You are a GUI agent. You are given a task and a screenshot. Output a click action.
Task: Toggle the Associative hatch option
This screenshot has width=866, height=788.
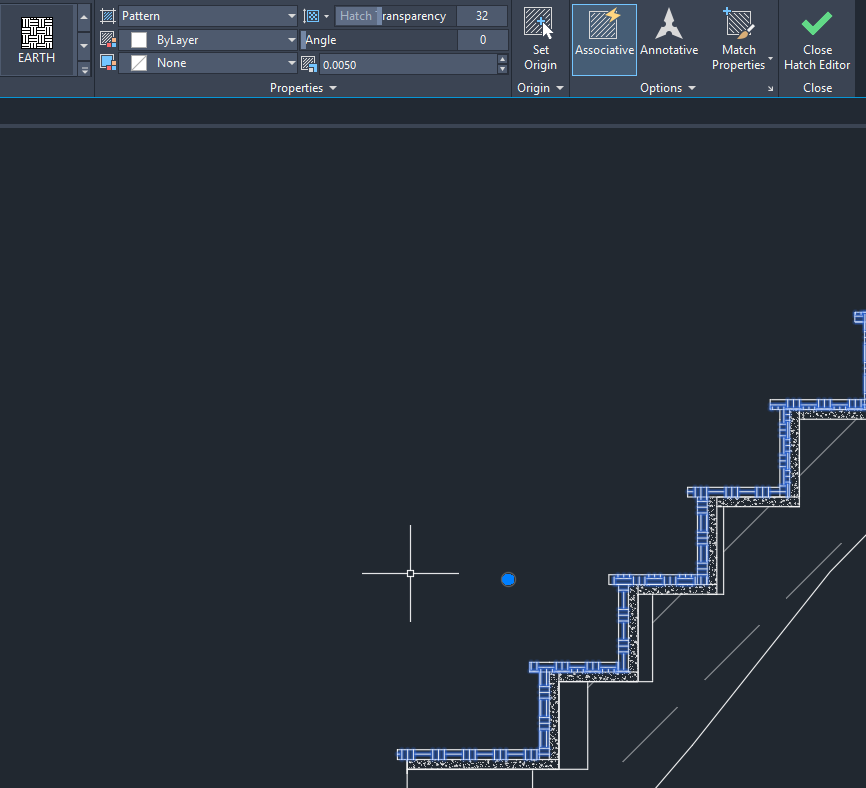click(x=604, y=39)
